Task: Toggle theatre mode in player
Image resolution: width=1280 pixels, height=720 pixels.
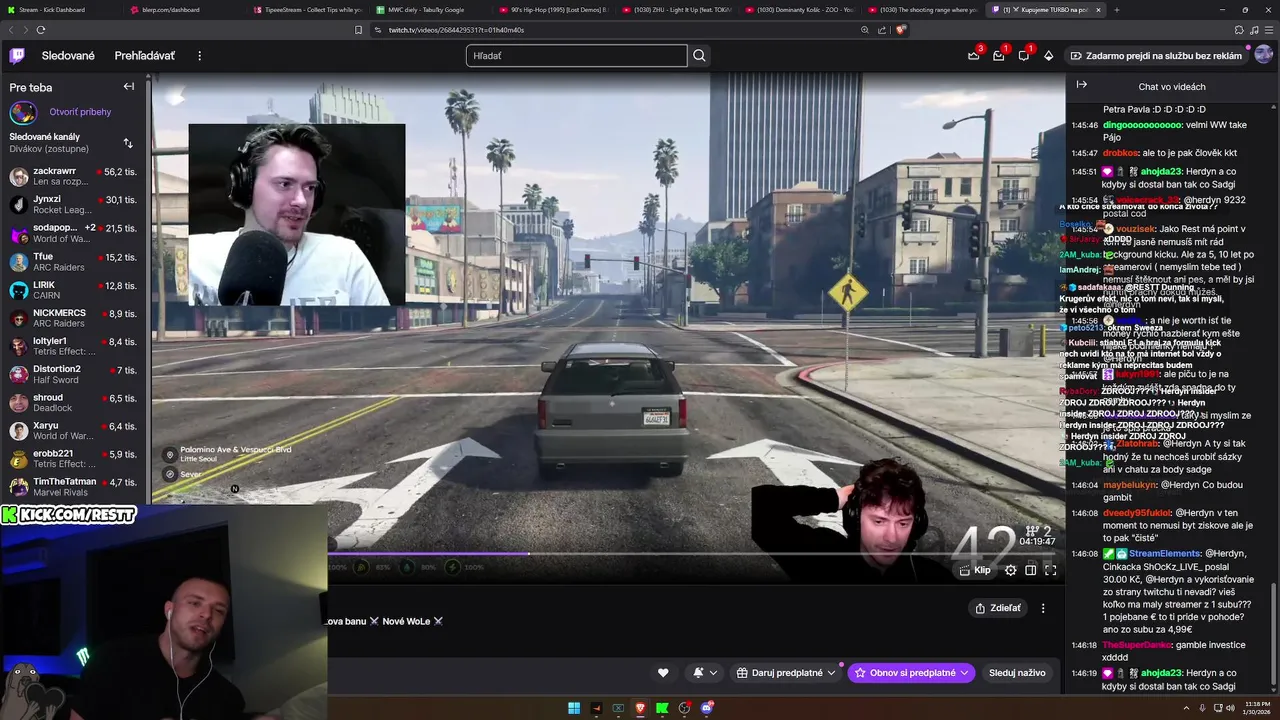Action: point(1030,570)
